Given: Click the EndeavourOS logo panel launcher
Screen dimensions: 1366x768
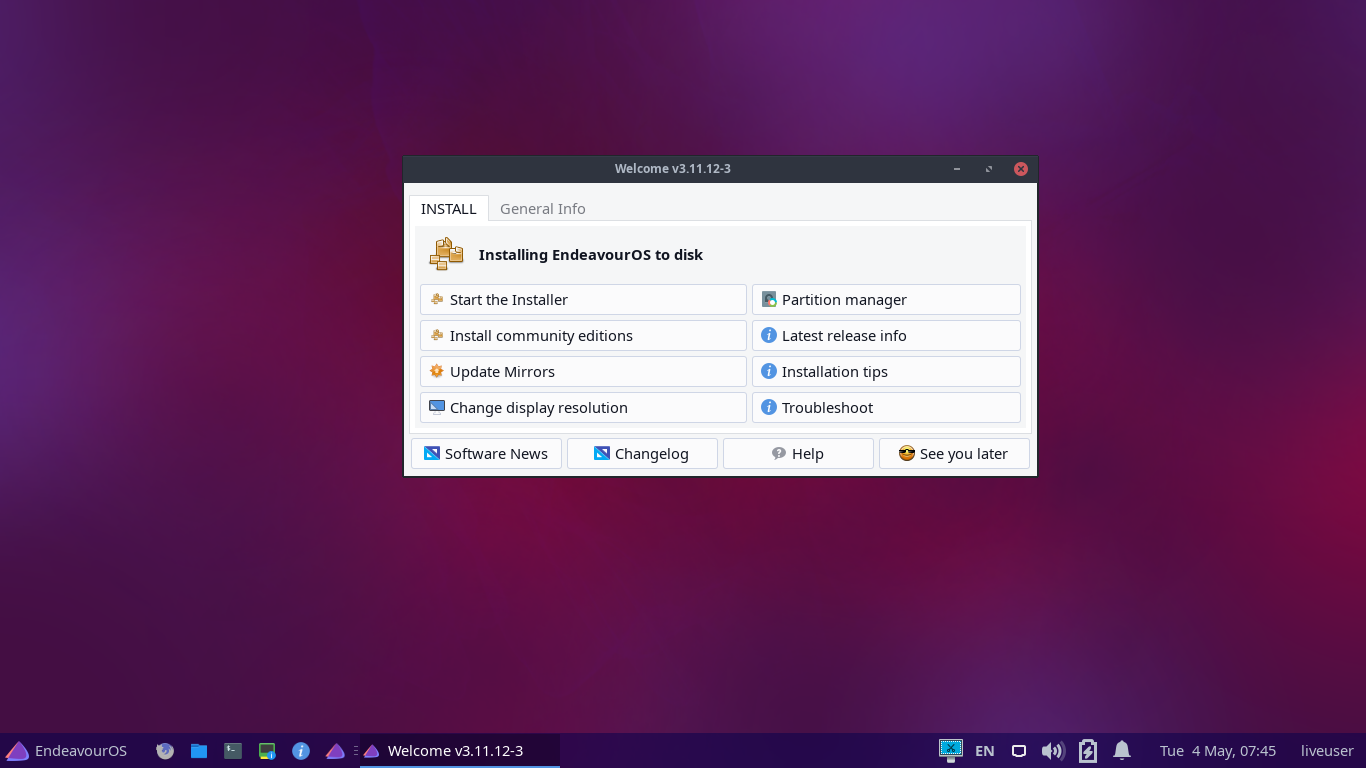Looking at the screenshot, I should pyautogui.click(x=335, y=750).
